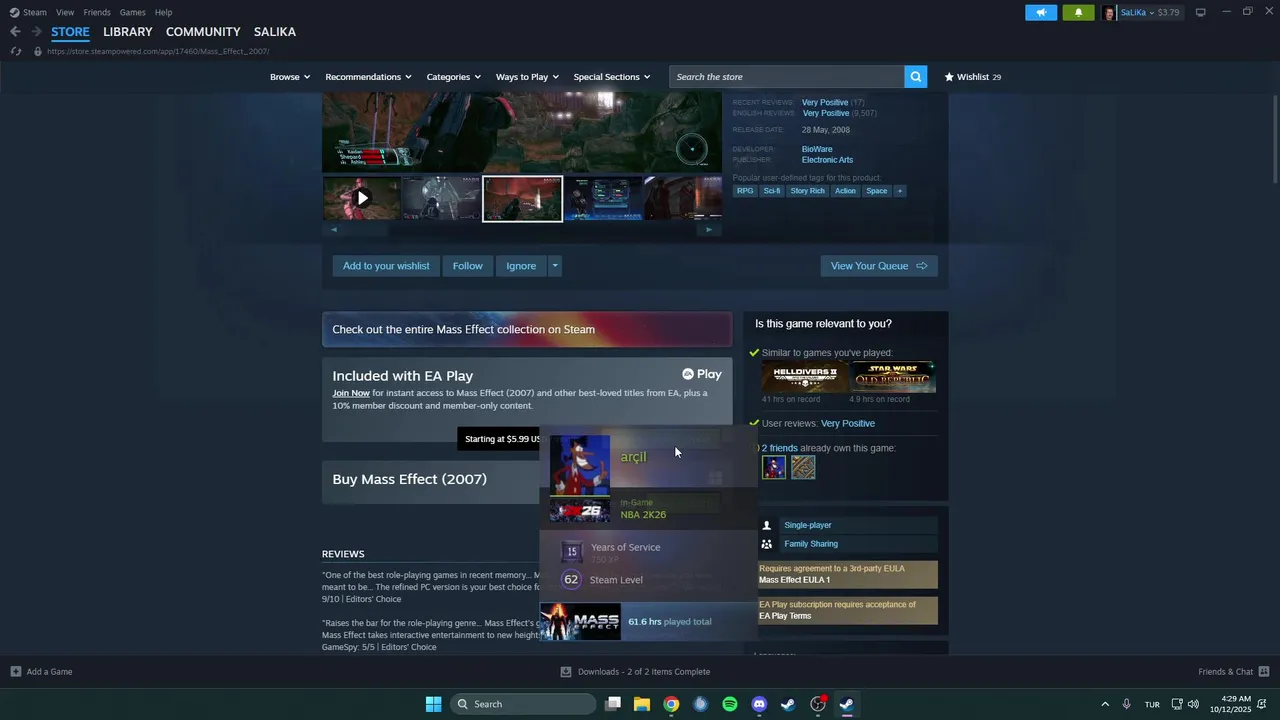Click View Your Queue button
Screen dimensions: 1280x720
click(x=879, y=266)
